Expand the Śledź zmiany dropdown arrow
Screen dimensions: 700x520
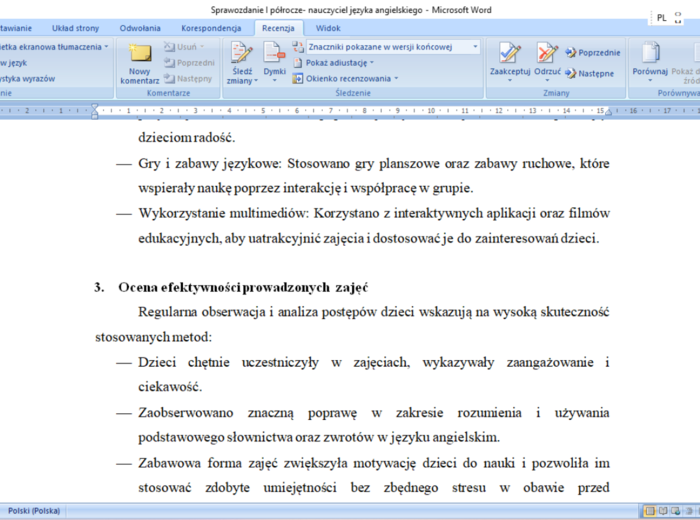pyautogui.click(x=256, y=81)
